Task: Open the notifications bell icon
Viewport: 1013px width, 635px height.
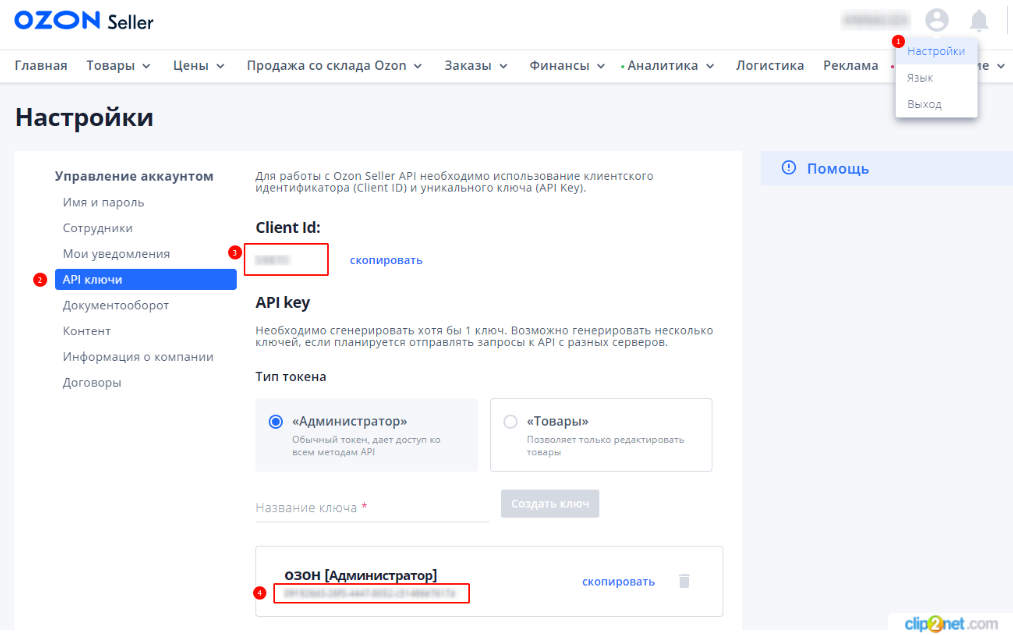Action: [979, 21]
